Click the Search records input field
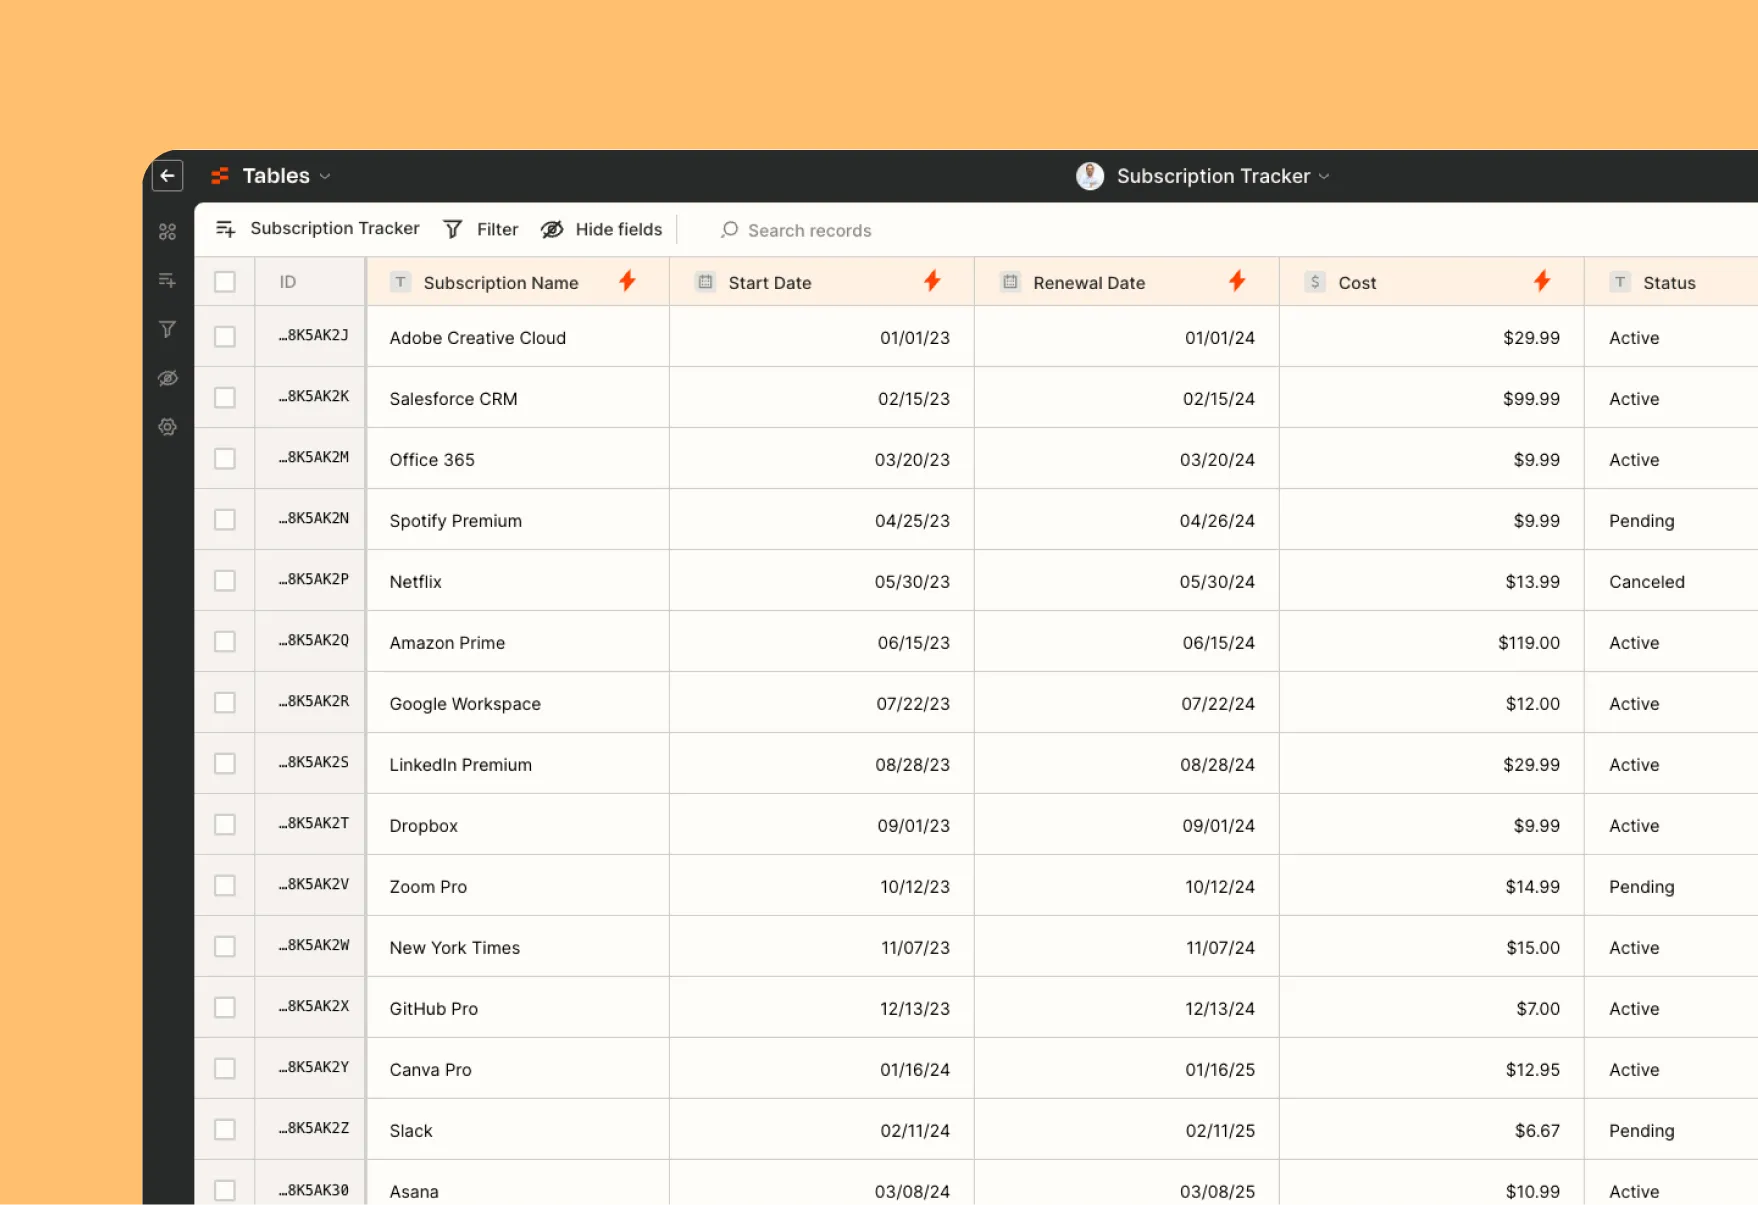The width and height of the screenshot is (1758, 1205). pyautogui.click(x=808, y=230)
